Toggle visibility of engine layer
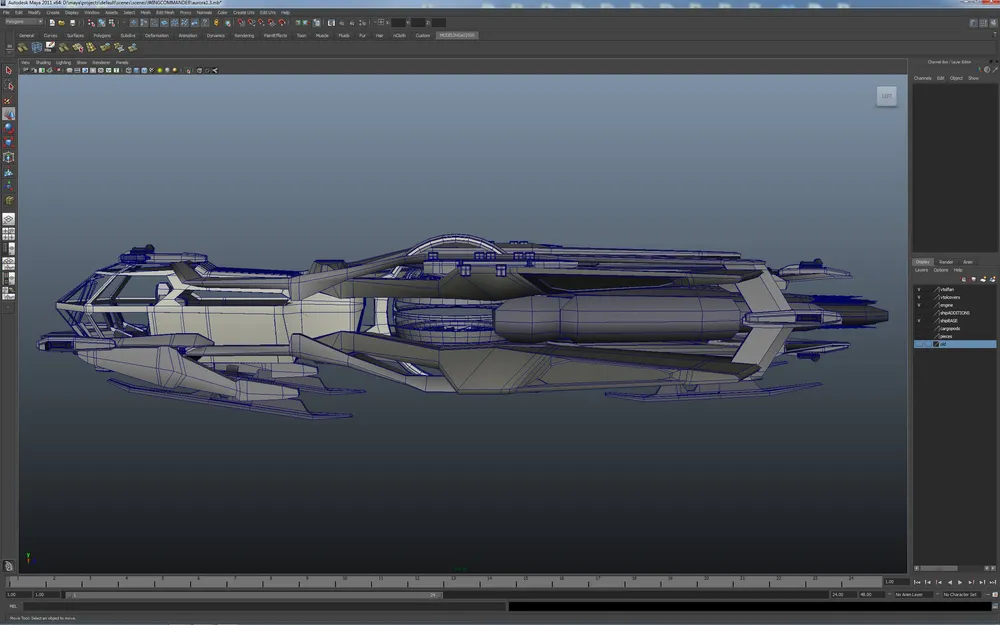This screenshot has width=1000, height=625. [x=919, y=305]
